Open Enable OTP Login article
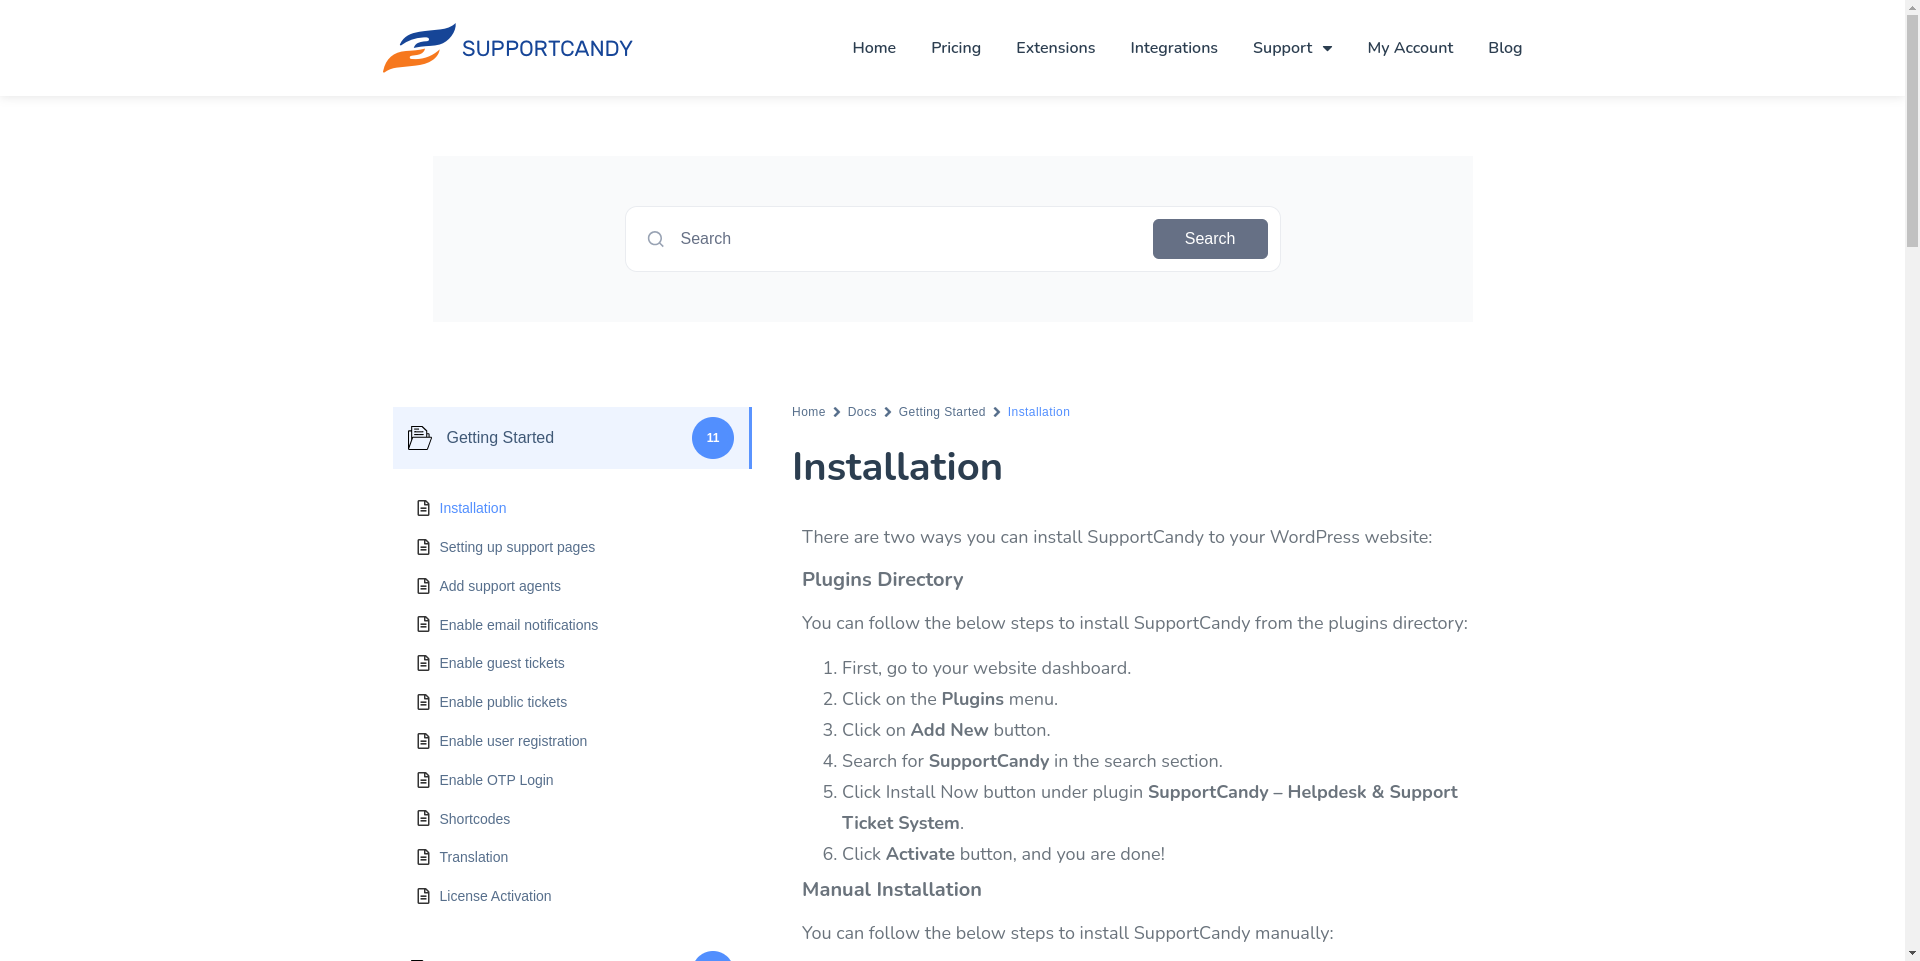Viewport: 1920px width, 961px height. coord(496,780)
